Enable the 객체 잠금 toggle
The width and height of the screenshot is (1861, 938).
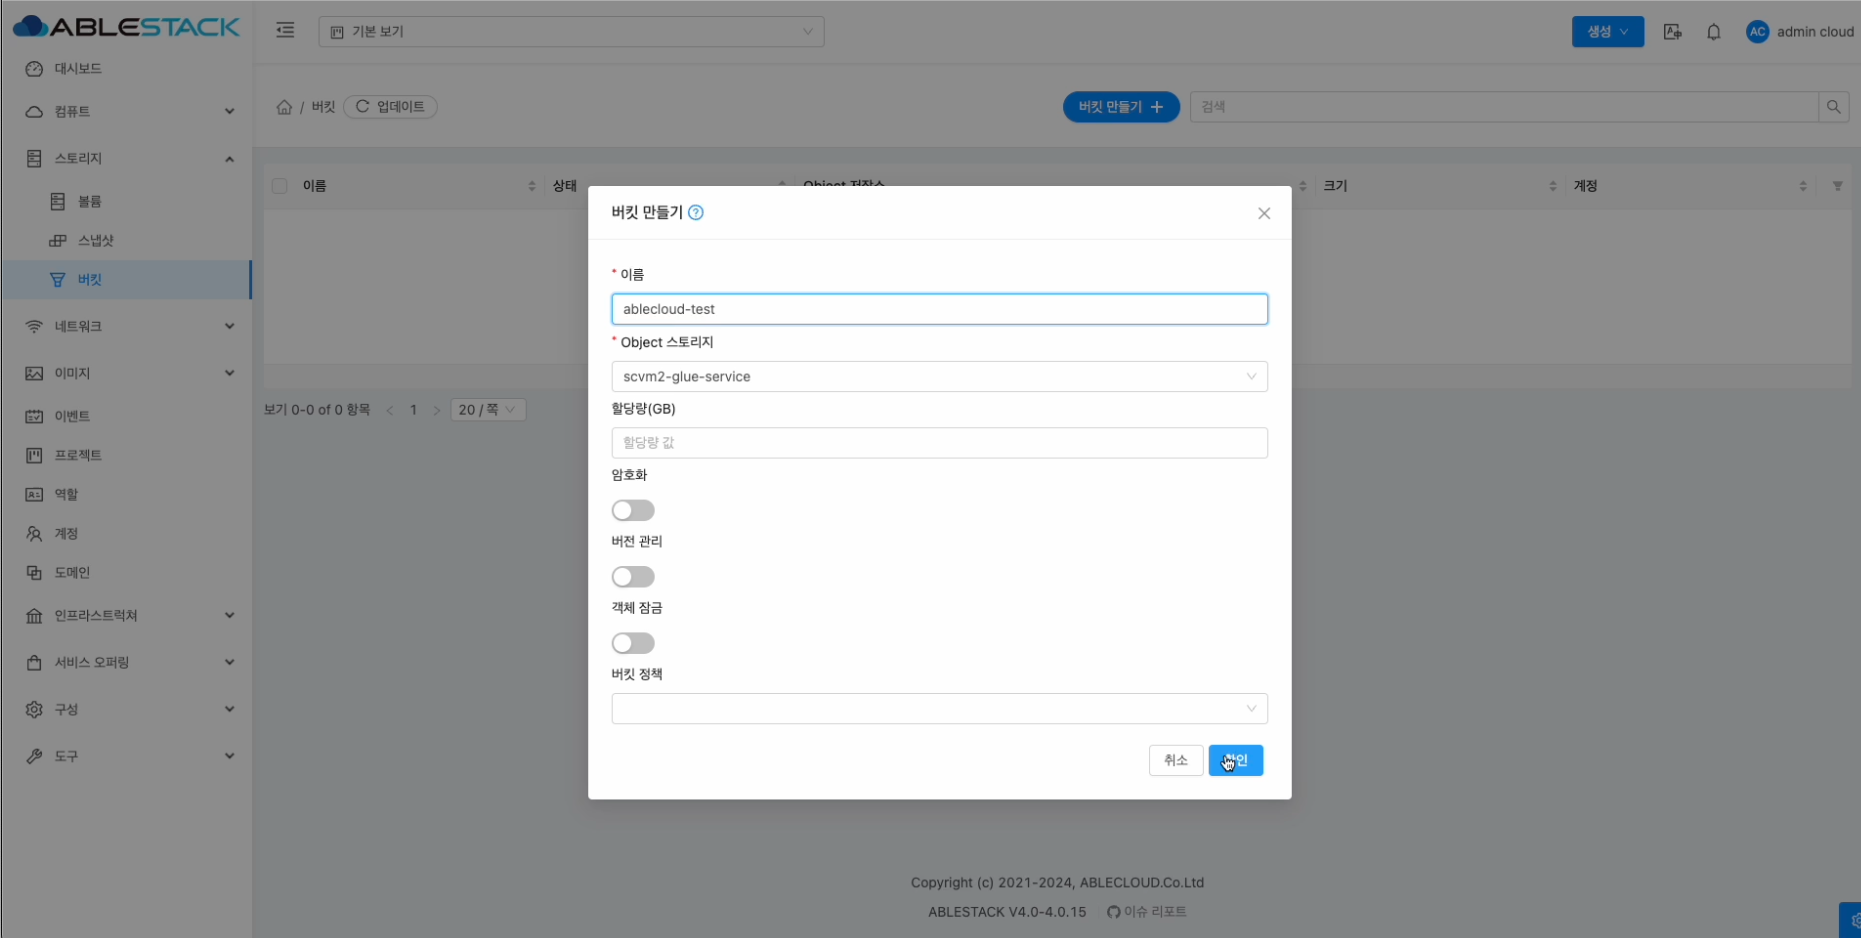(x=633, y=643)
